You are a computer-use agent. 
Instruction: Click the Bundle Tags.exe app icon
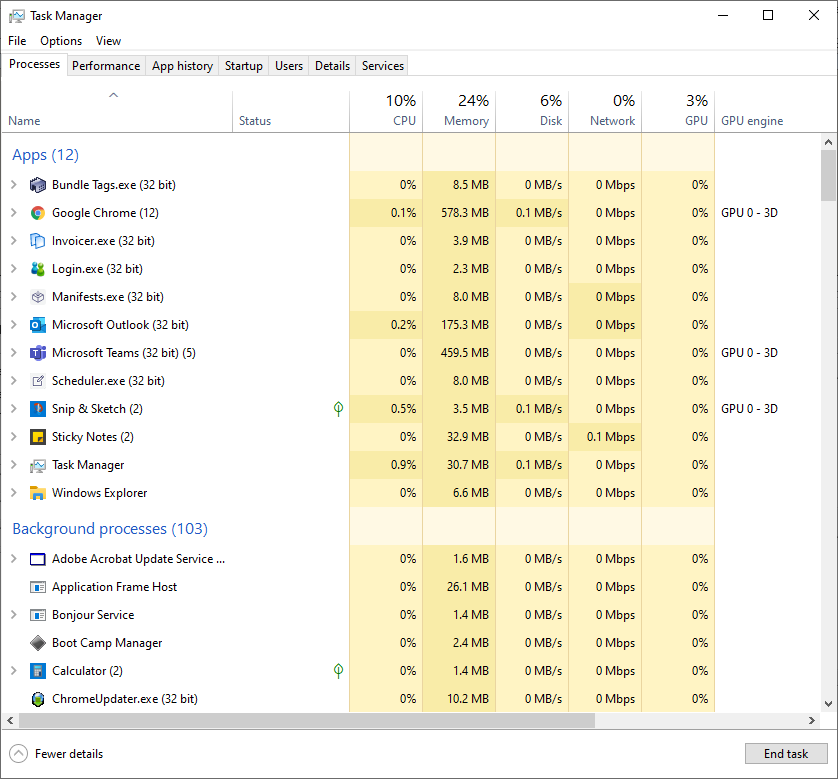(37, 185)
